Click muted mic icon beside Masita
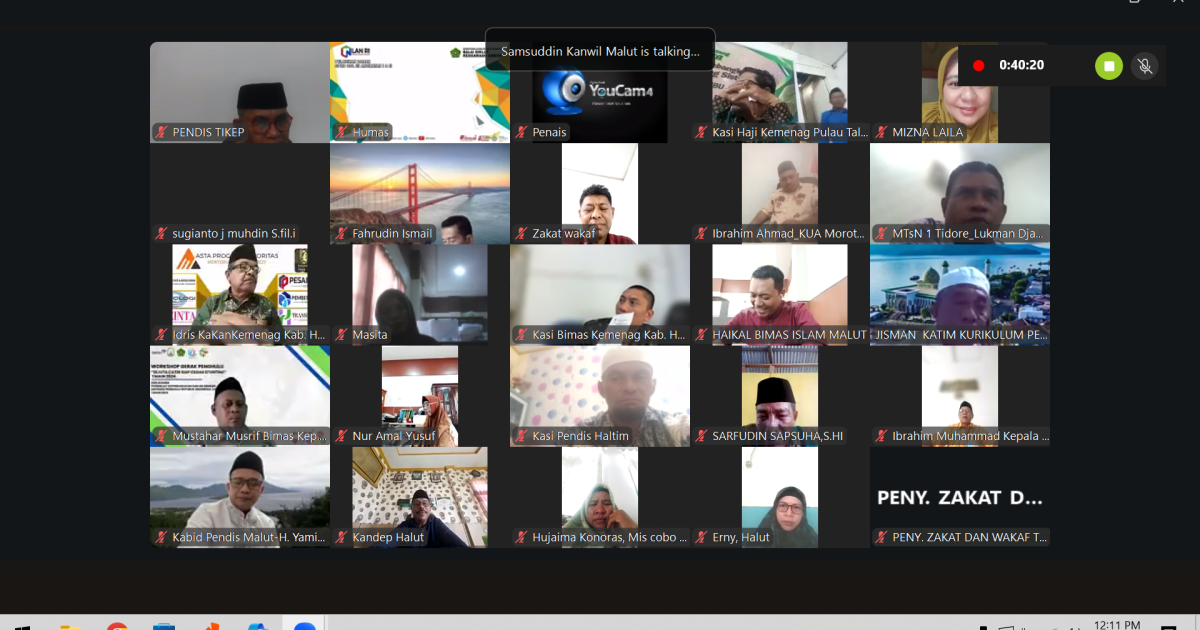 [x=341, y=335]
